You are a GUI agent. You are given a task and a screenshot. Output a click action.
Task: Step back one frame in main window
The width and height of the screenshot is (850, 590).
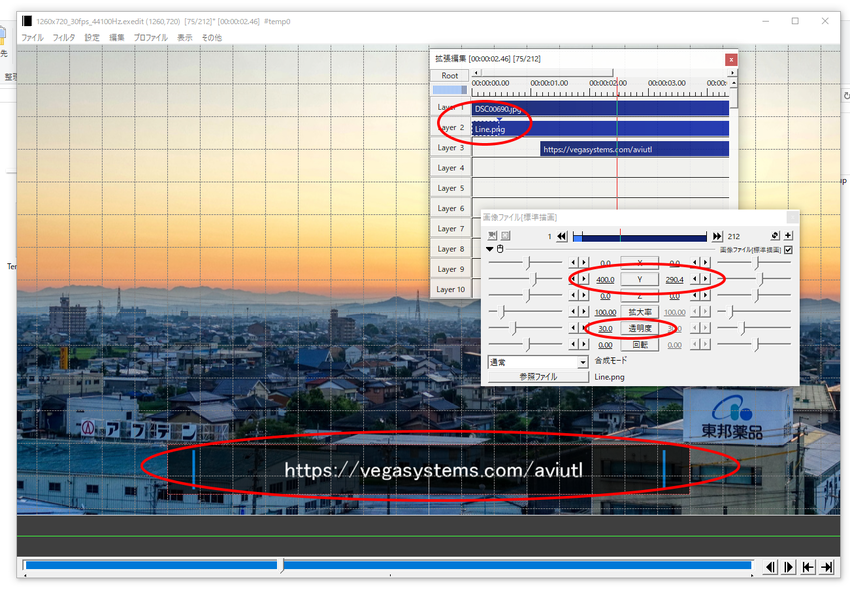pos(770,567)
